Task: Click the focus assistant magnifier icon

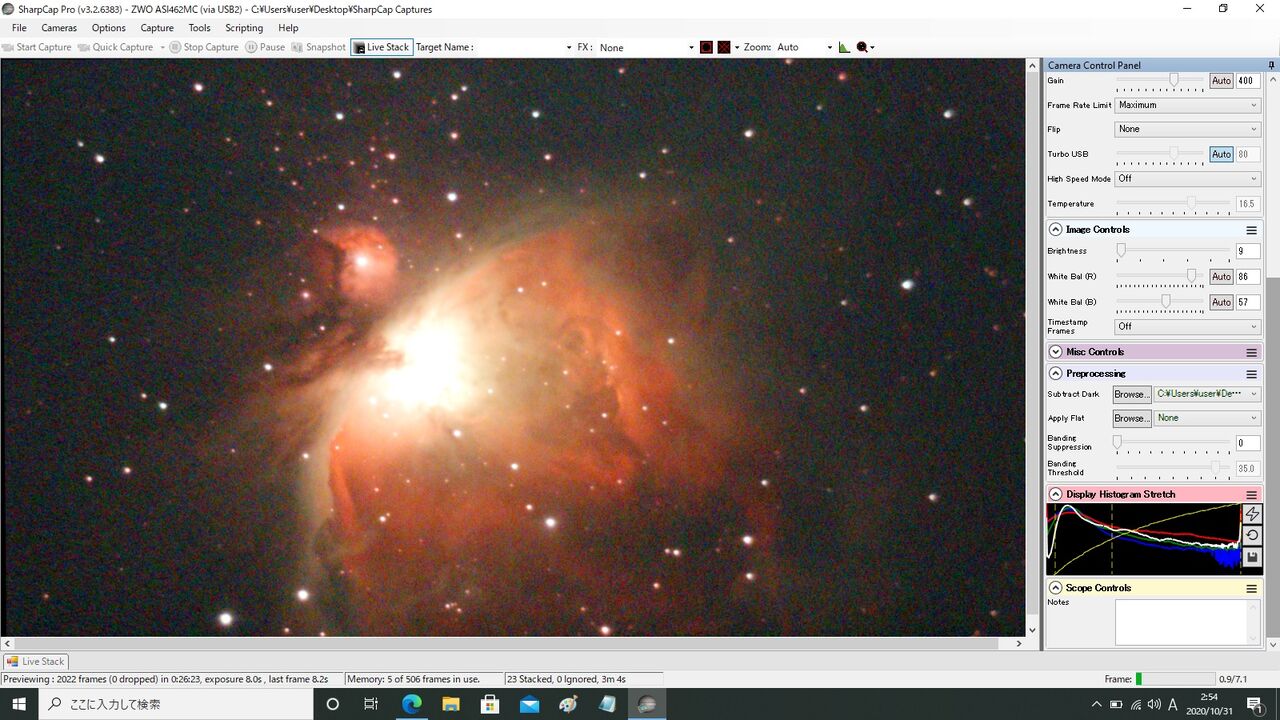Action: (x=862, y=47)
